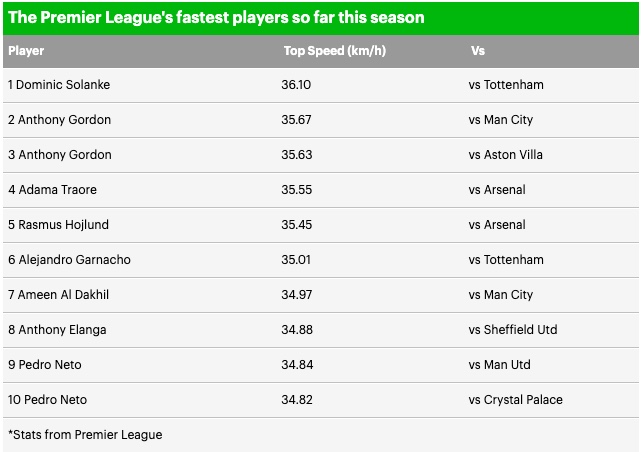The height and width of the screenshot is (452, 641).
Task: Select the Dominic Solanke row name
Action: tap(59, 85)
